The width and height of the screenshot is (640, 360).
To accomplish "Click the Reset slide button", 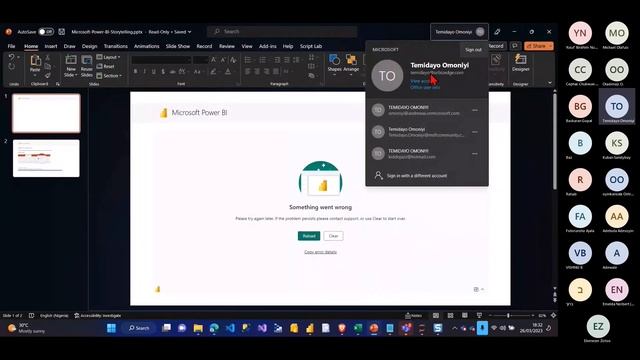I will tap(106, 67).
